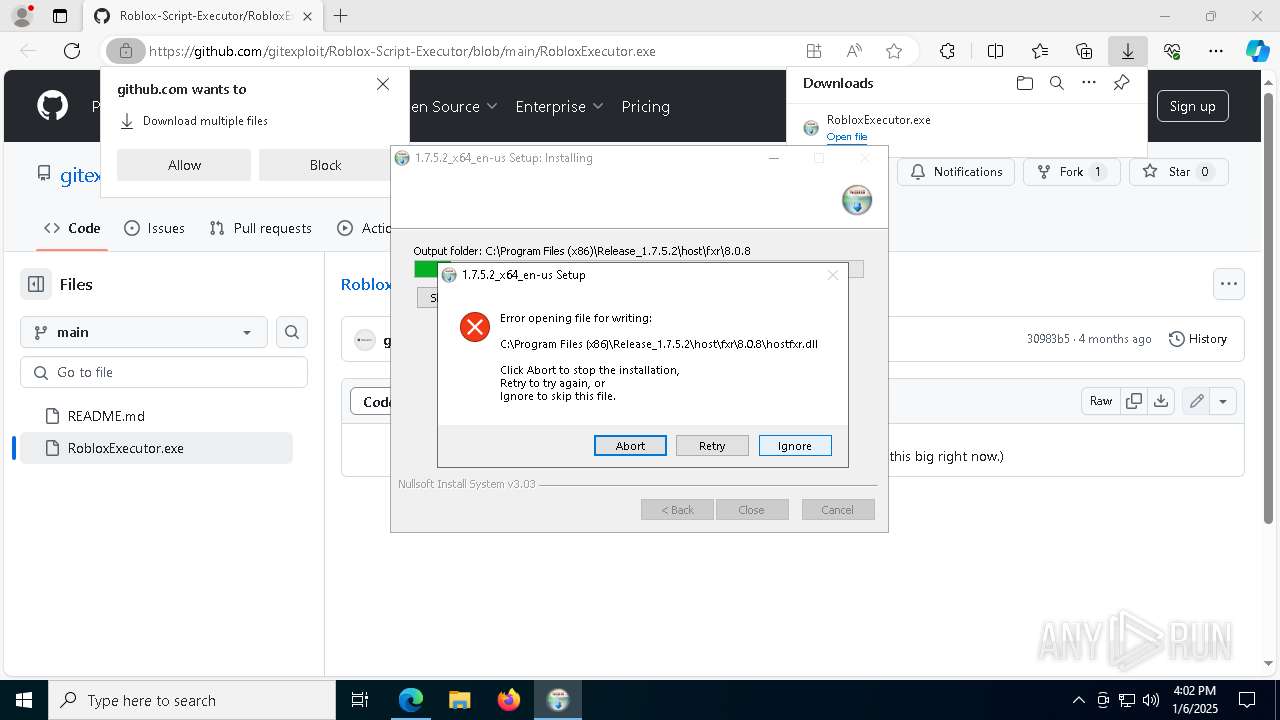This screenshot has width=1280, height=720.
Task: Open the notification center icon
Action: click(1247, 700)
